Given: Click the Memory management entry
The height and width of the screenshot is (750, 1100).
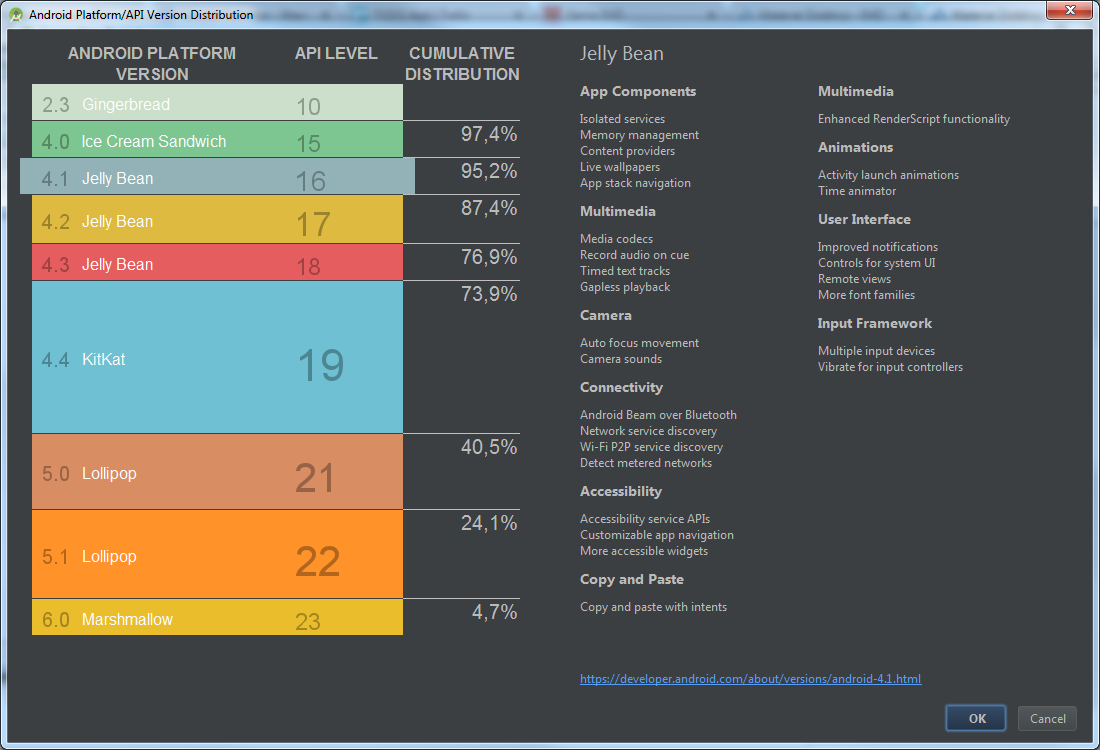Looking at the screenshot, I should (639, 135).
